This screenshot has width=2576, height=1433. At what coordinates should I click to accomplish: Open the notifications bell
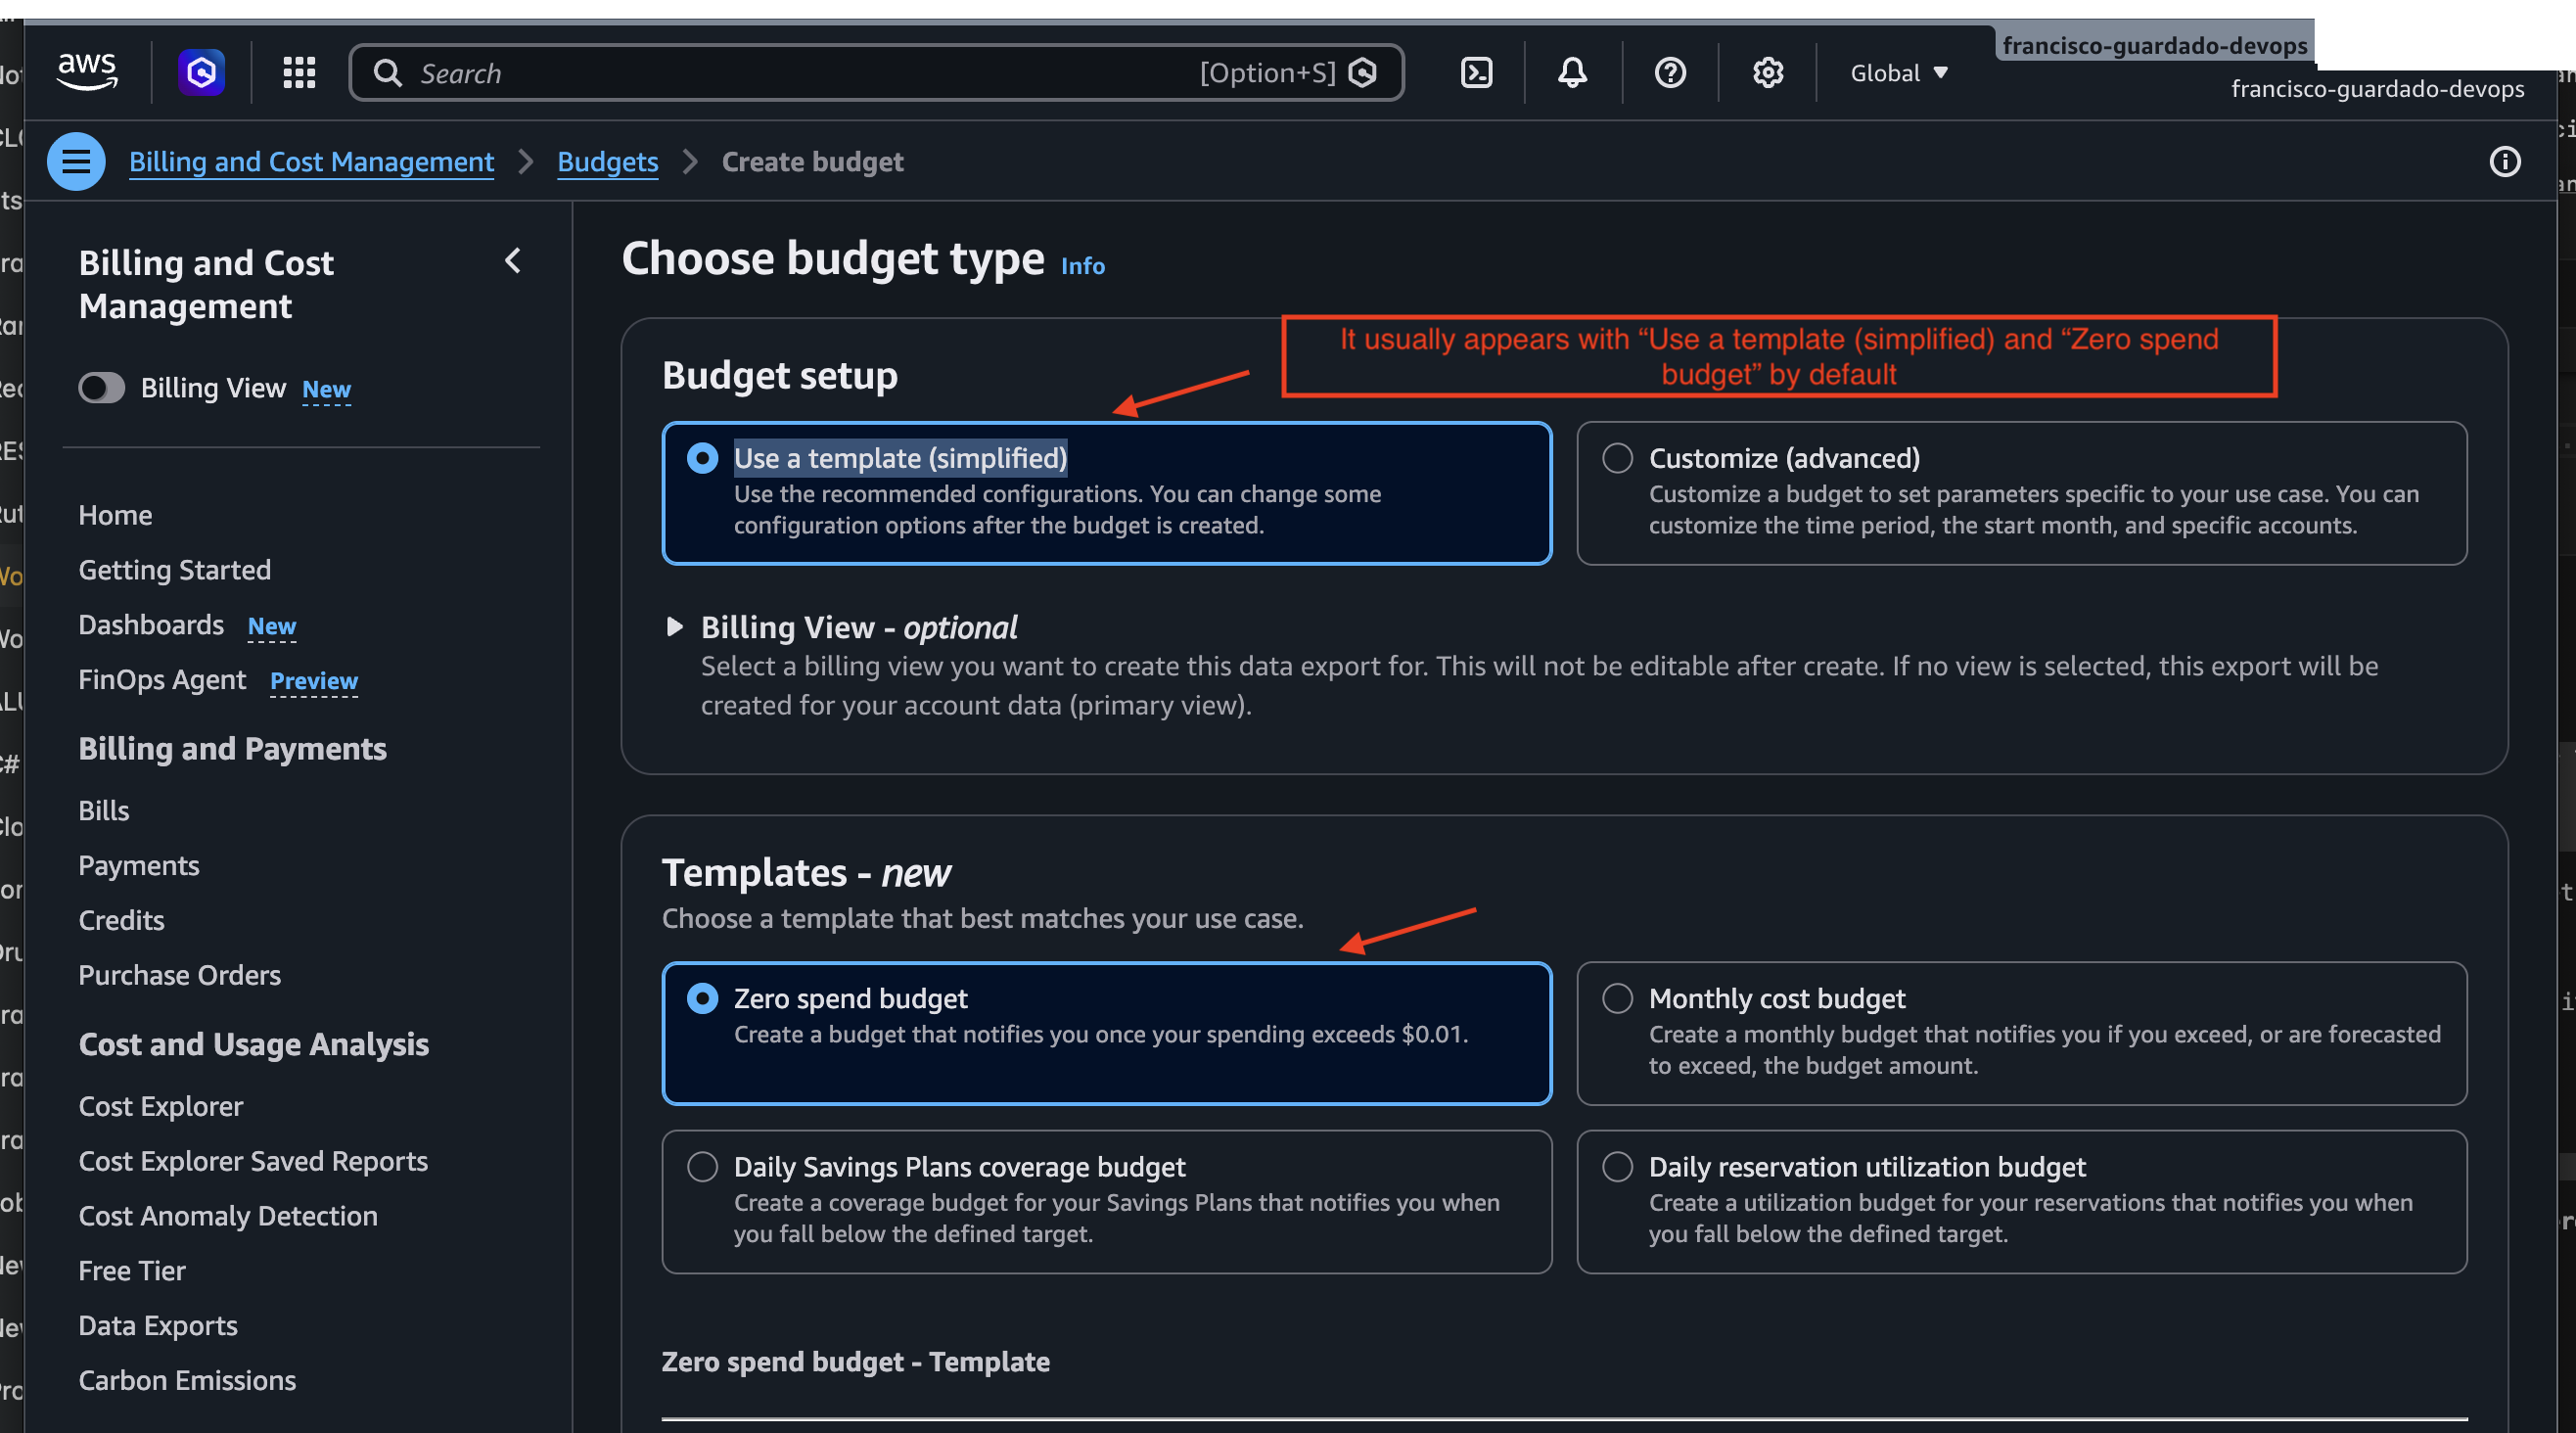coord(1573,73)
